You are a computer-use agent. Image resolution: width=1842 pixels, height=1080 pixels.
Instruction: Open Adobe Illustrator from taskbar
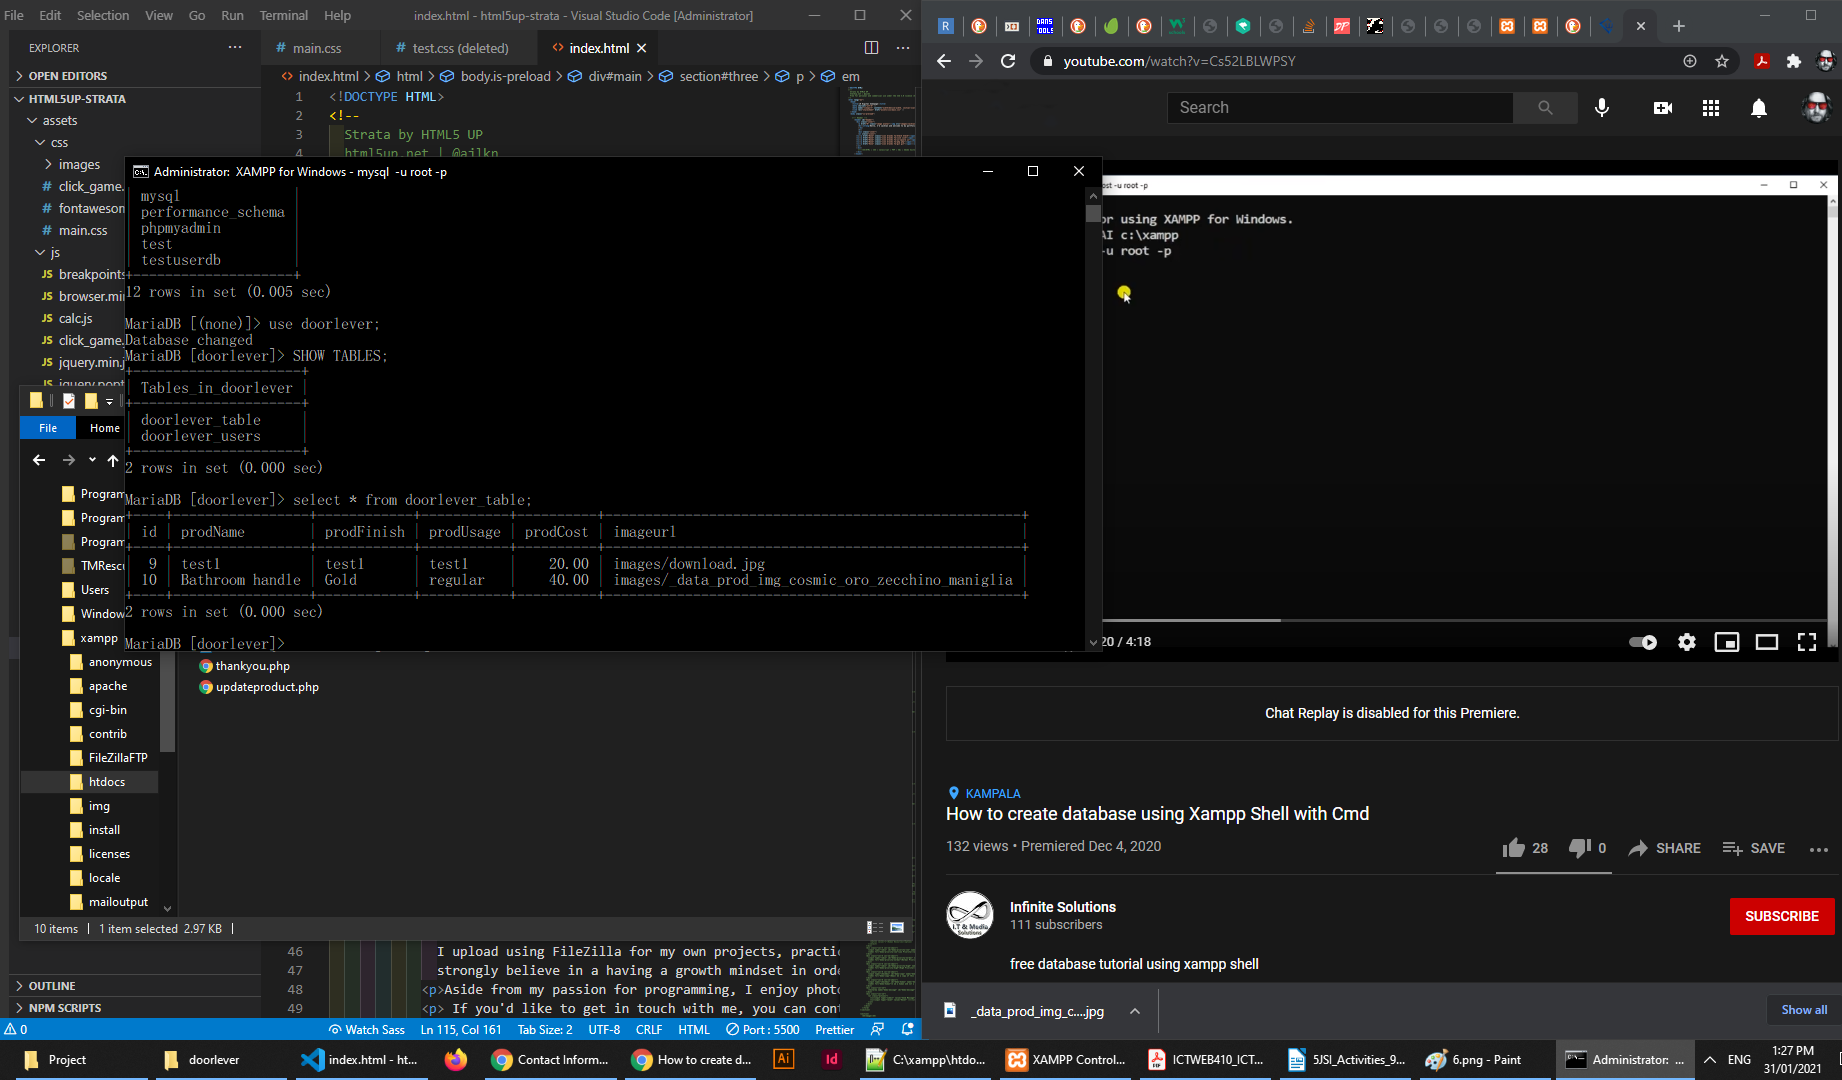784,1060
